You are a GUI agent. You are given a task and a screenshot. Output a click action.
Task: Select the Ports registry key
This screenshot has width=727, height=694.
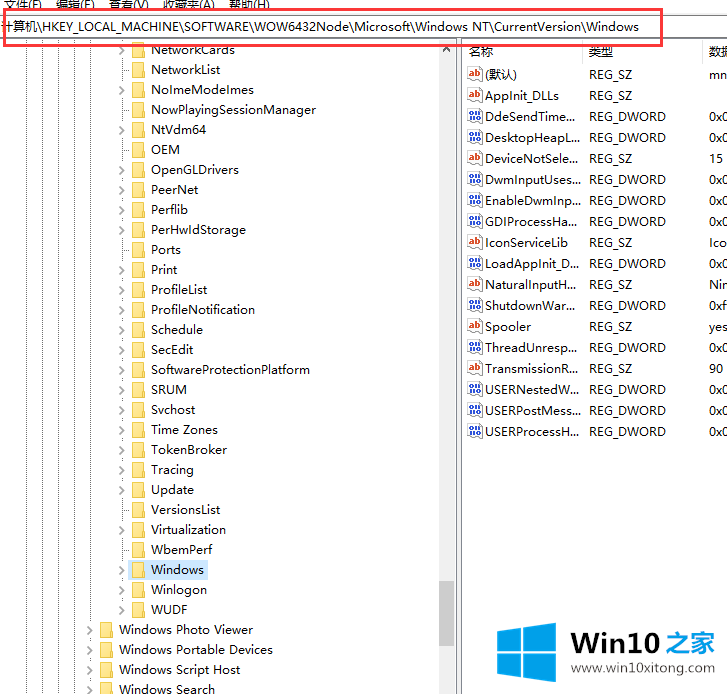pos(166,249)
